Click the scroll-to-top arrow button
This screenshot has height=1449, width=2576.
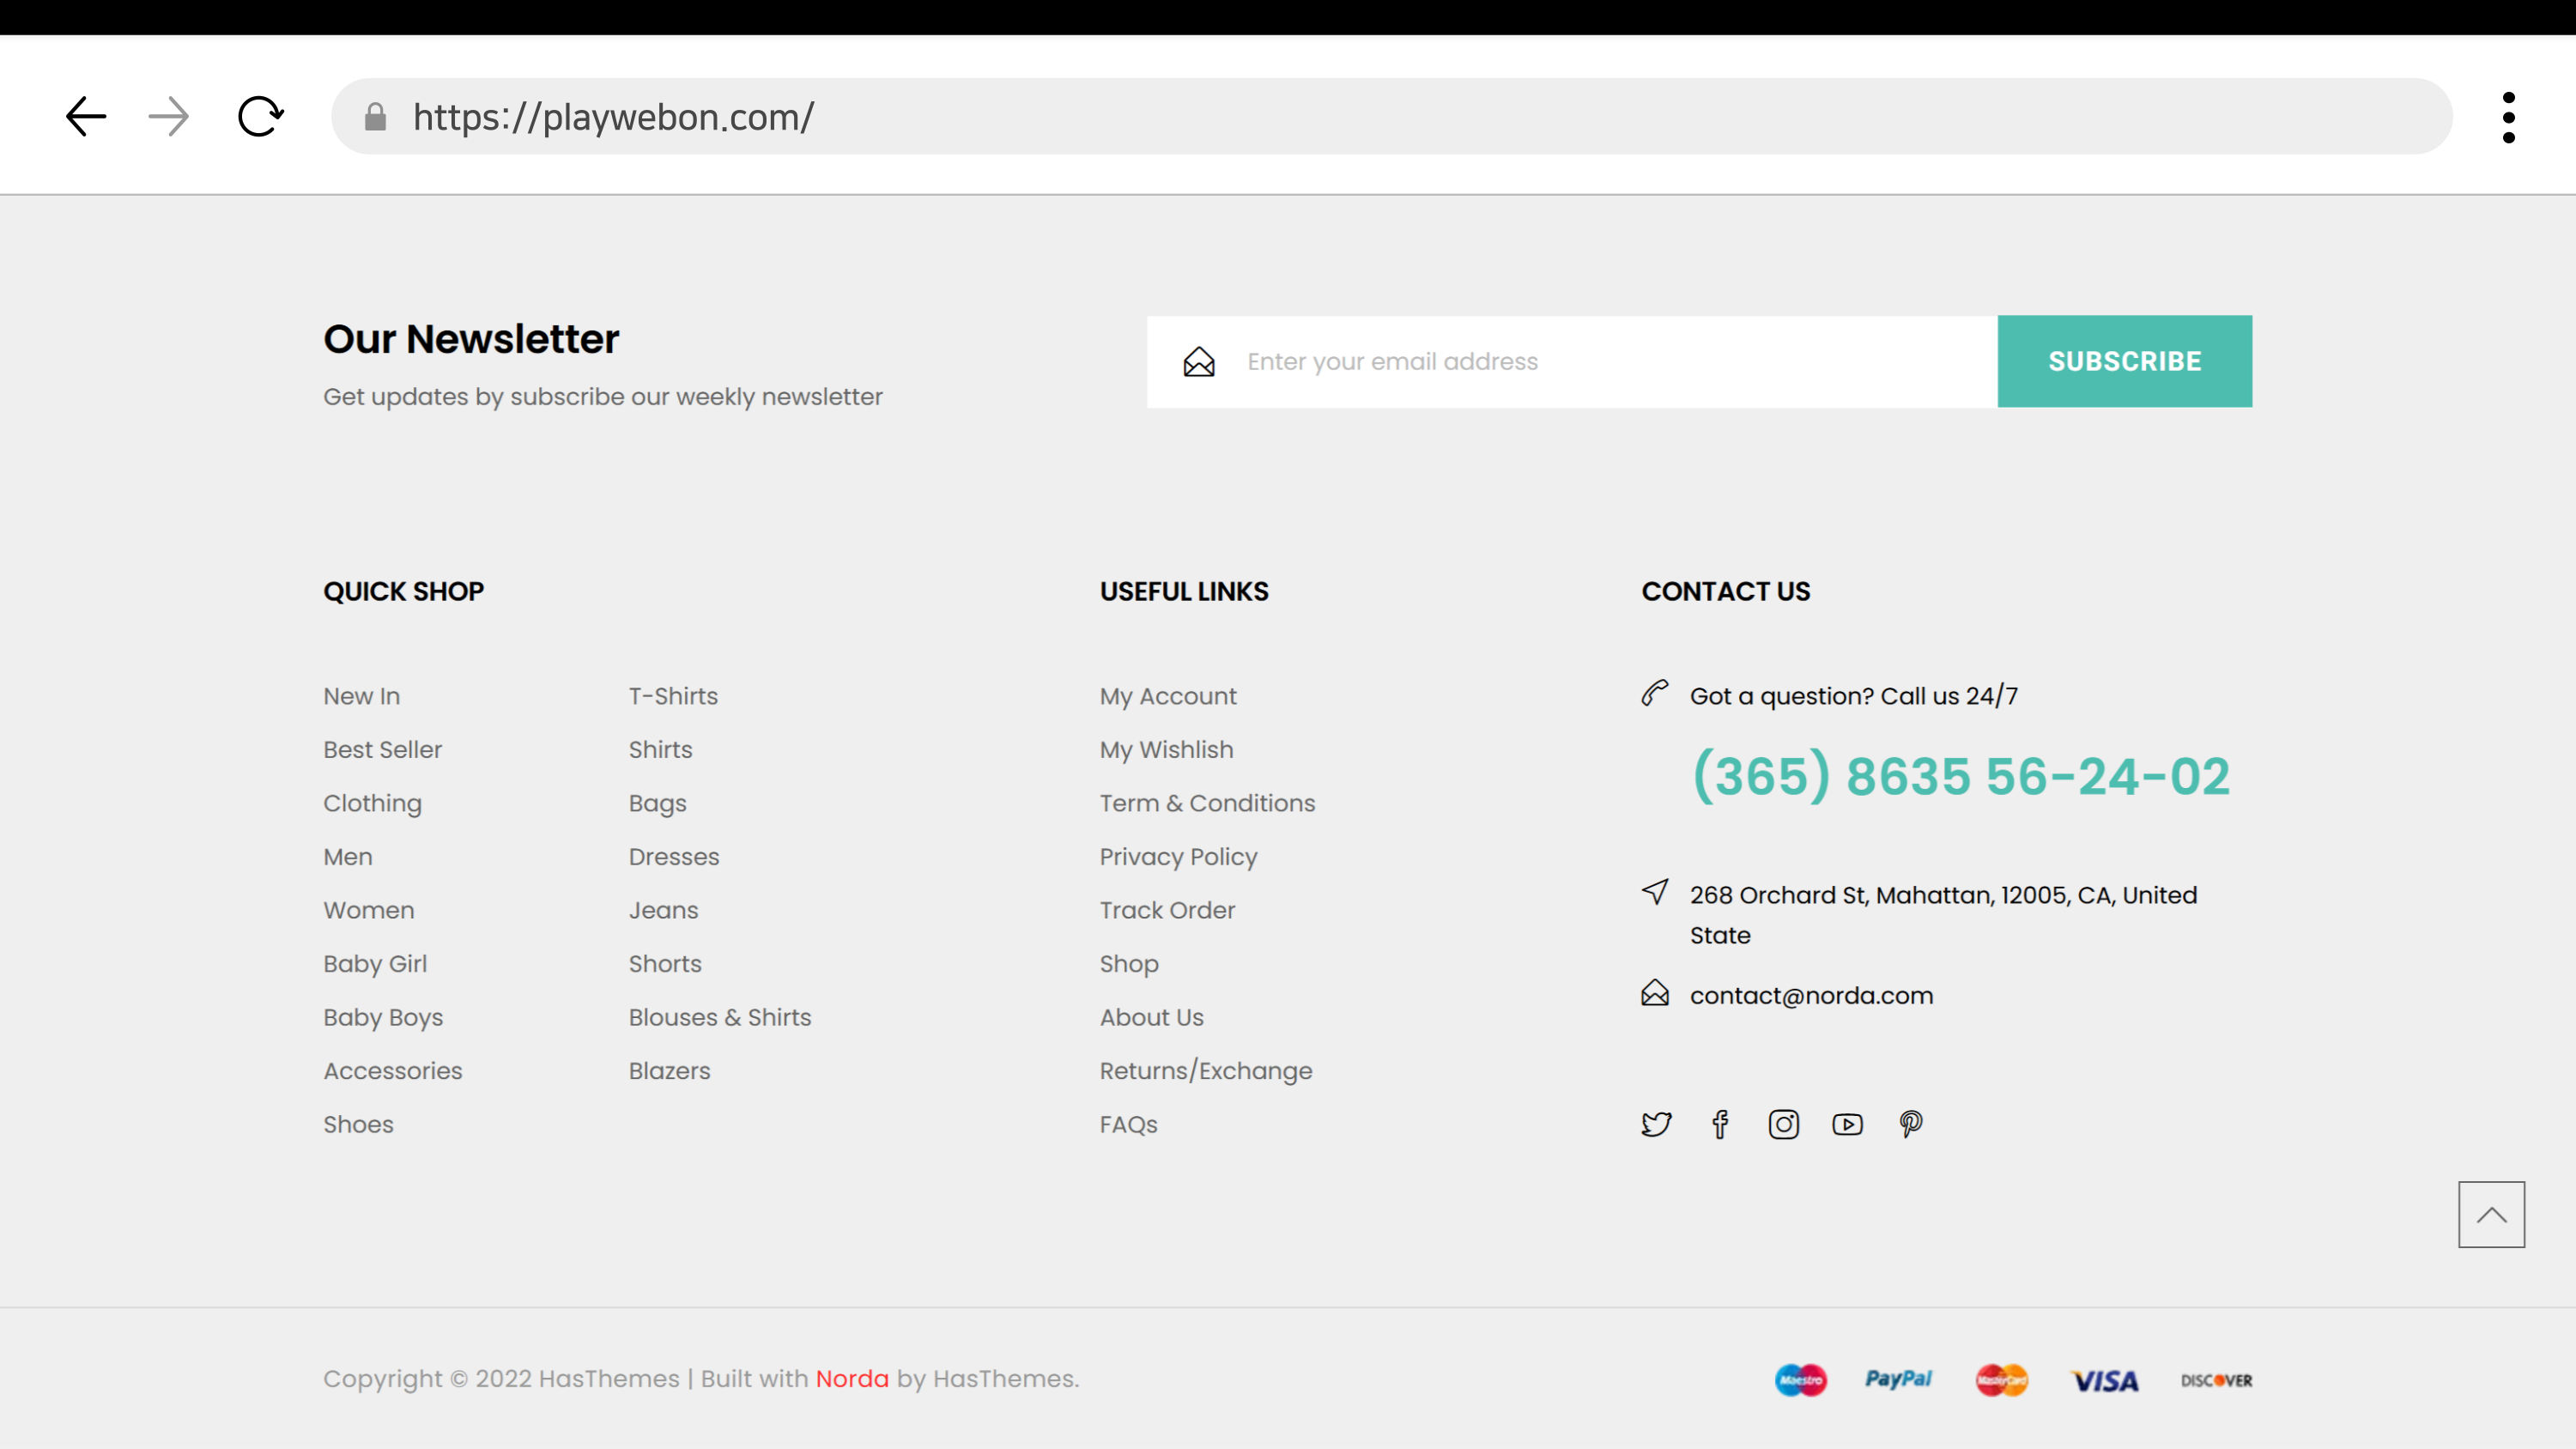[x=2491, y=1214]
